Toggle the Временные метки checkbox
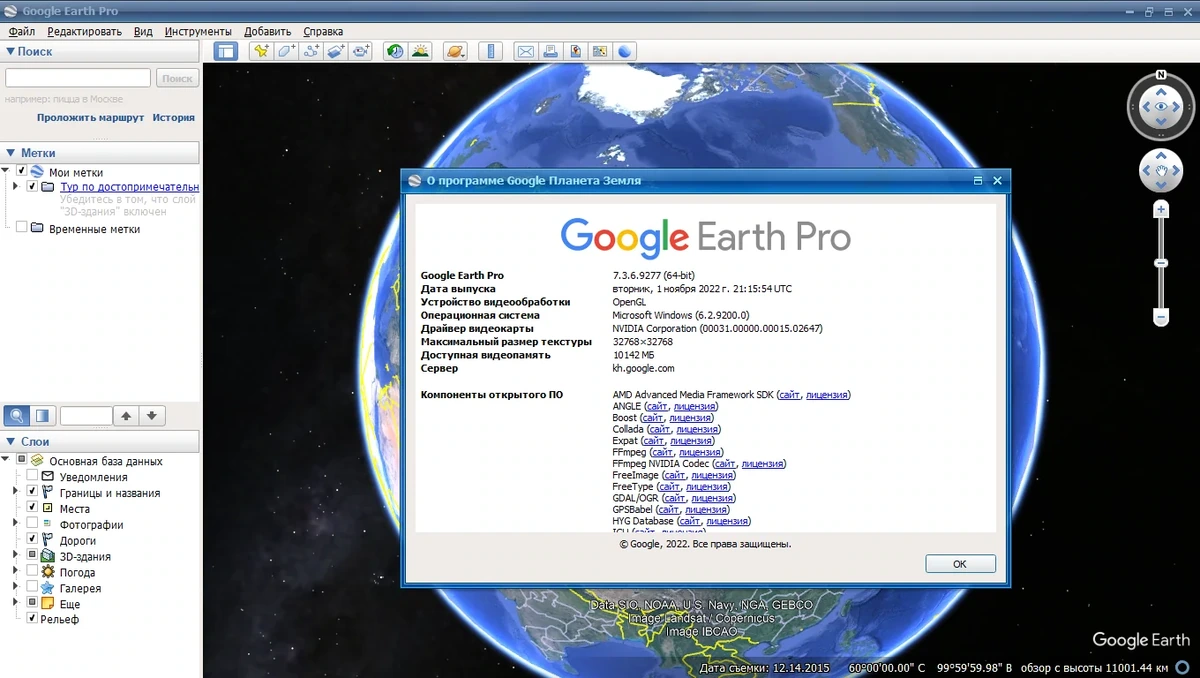The height and width of the screenshot is (678, 1200). click(21, 228)
